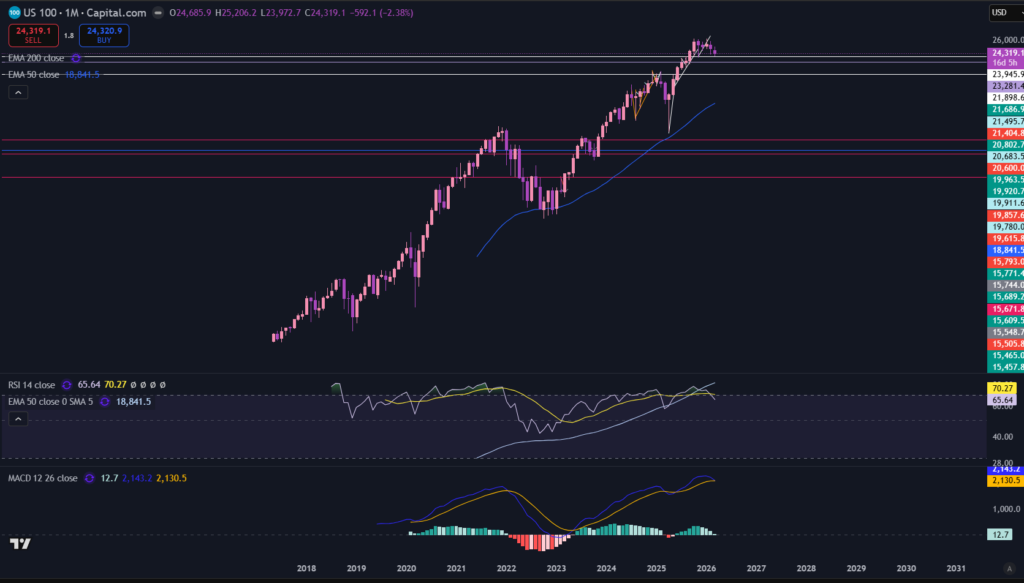Click the current price label 24,319.1
This screenshot has height=583, width=1024.
(x=1006, y=53)
